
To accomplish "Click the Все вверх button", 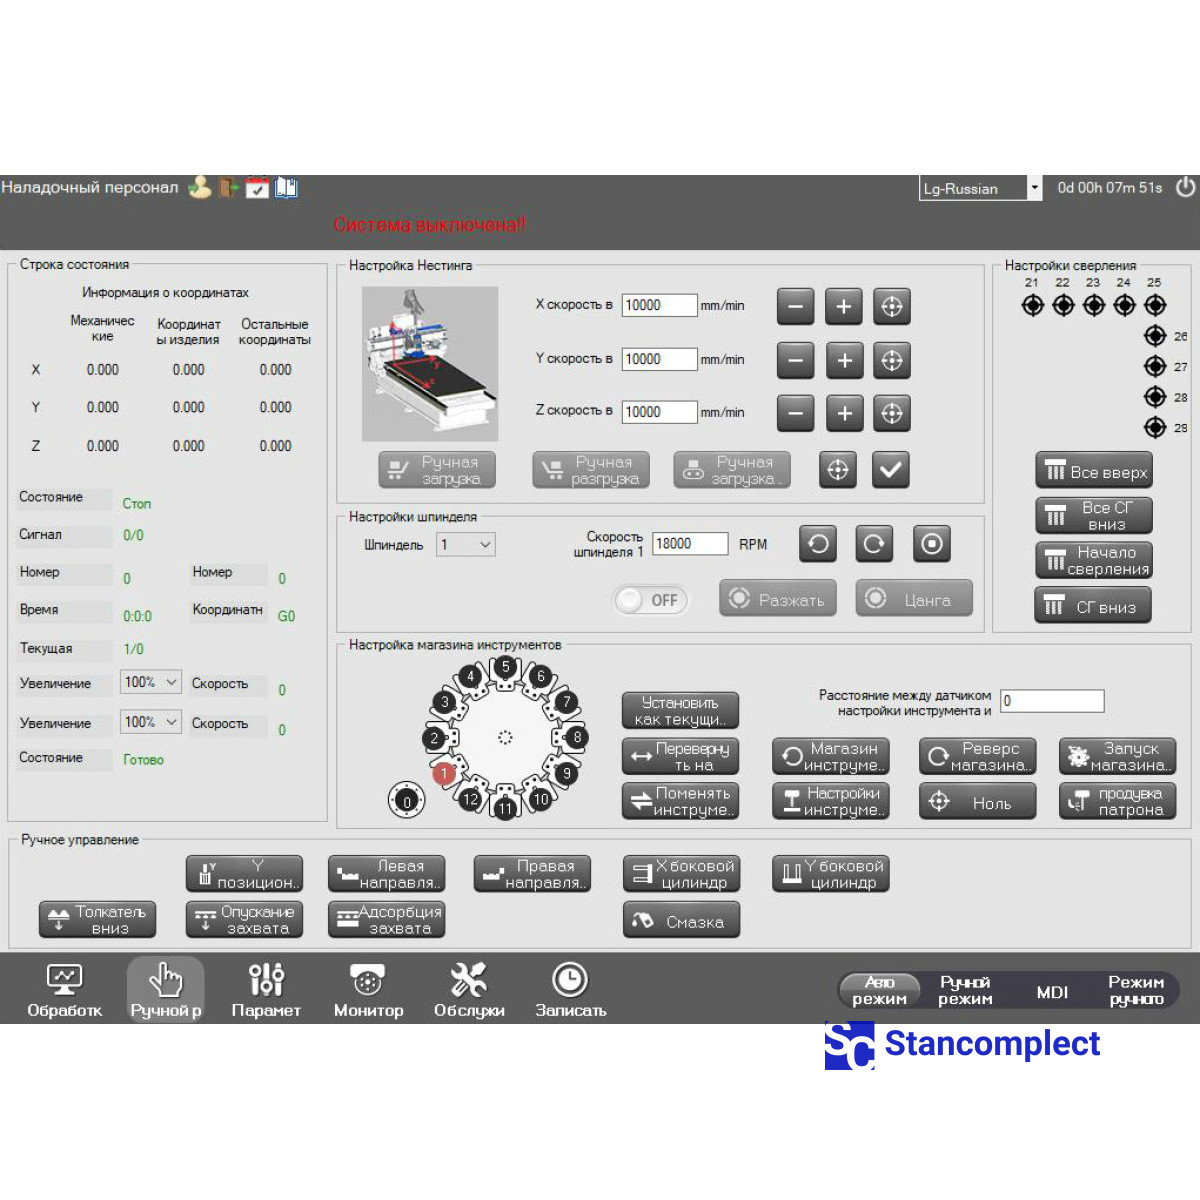I will (x=1094, y=471).
